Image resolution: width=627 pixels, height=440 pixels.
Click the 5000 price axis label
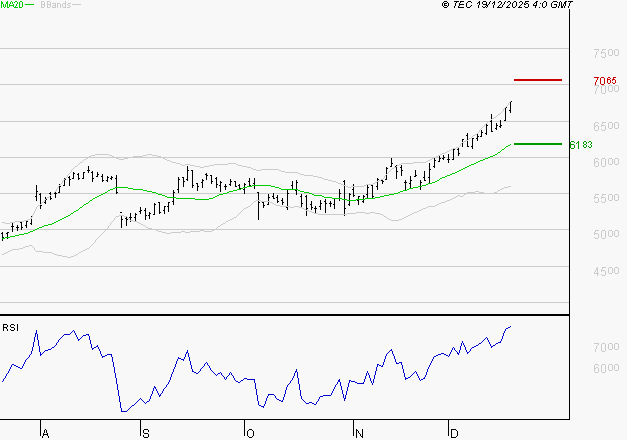pos(606,234)
